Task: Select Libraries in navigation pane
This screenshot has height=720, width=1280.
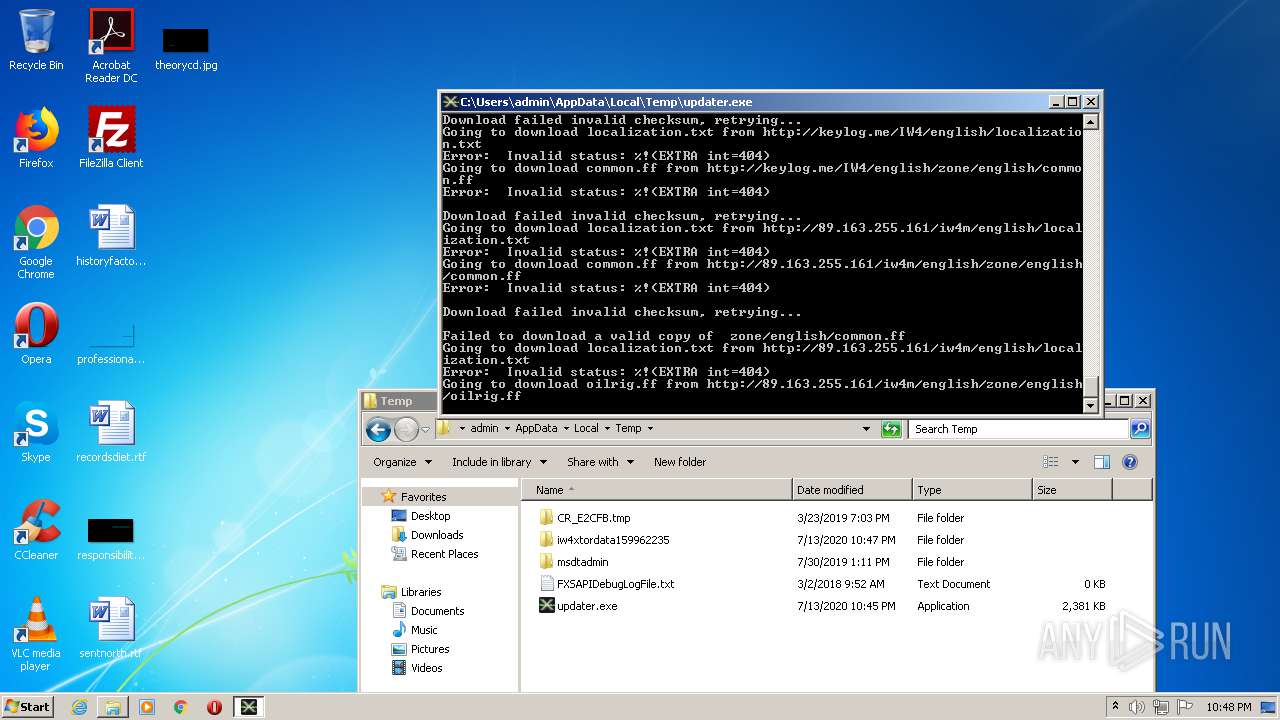Action: tap(421, 592)
